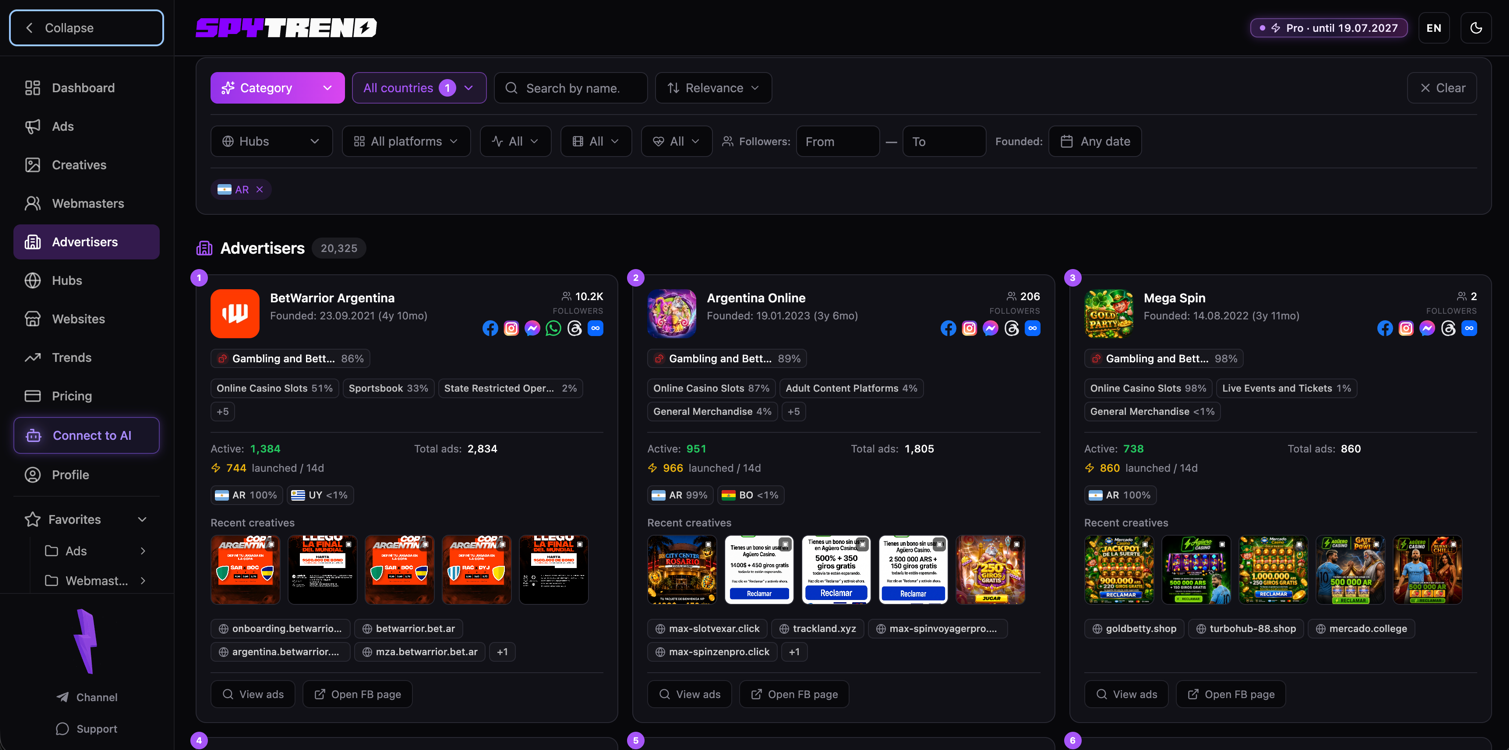
Task: Remove the AR country filter chip
Action: (x=260, y=189)
